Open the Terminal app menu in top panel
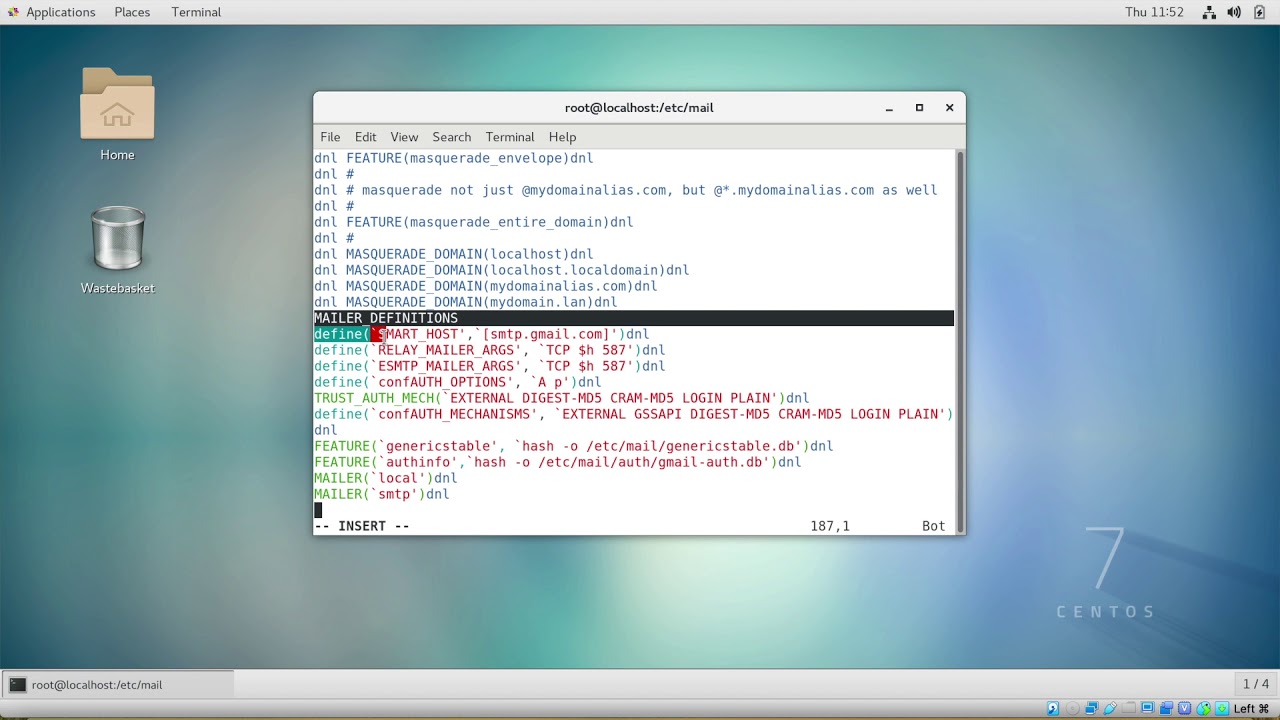 coord(196,12)
